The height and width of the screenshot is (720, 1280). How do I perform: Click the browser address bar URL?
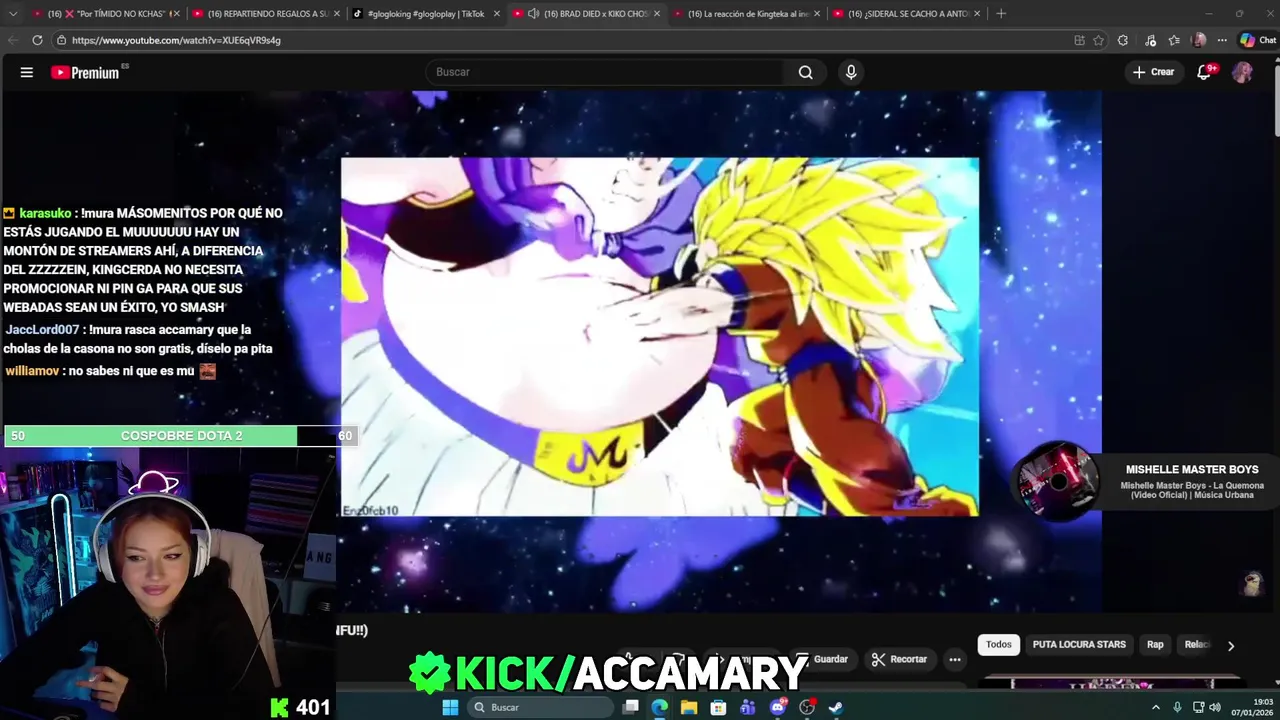pyautogui.click(x=176, y=40)
